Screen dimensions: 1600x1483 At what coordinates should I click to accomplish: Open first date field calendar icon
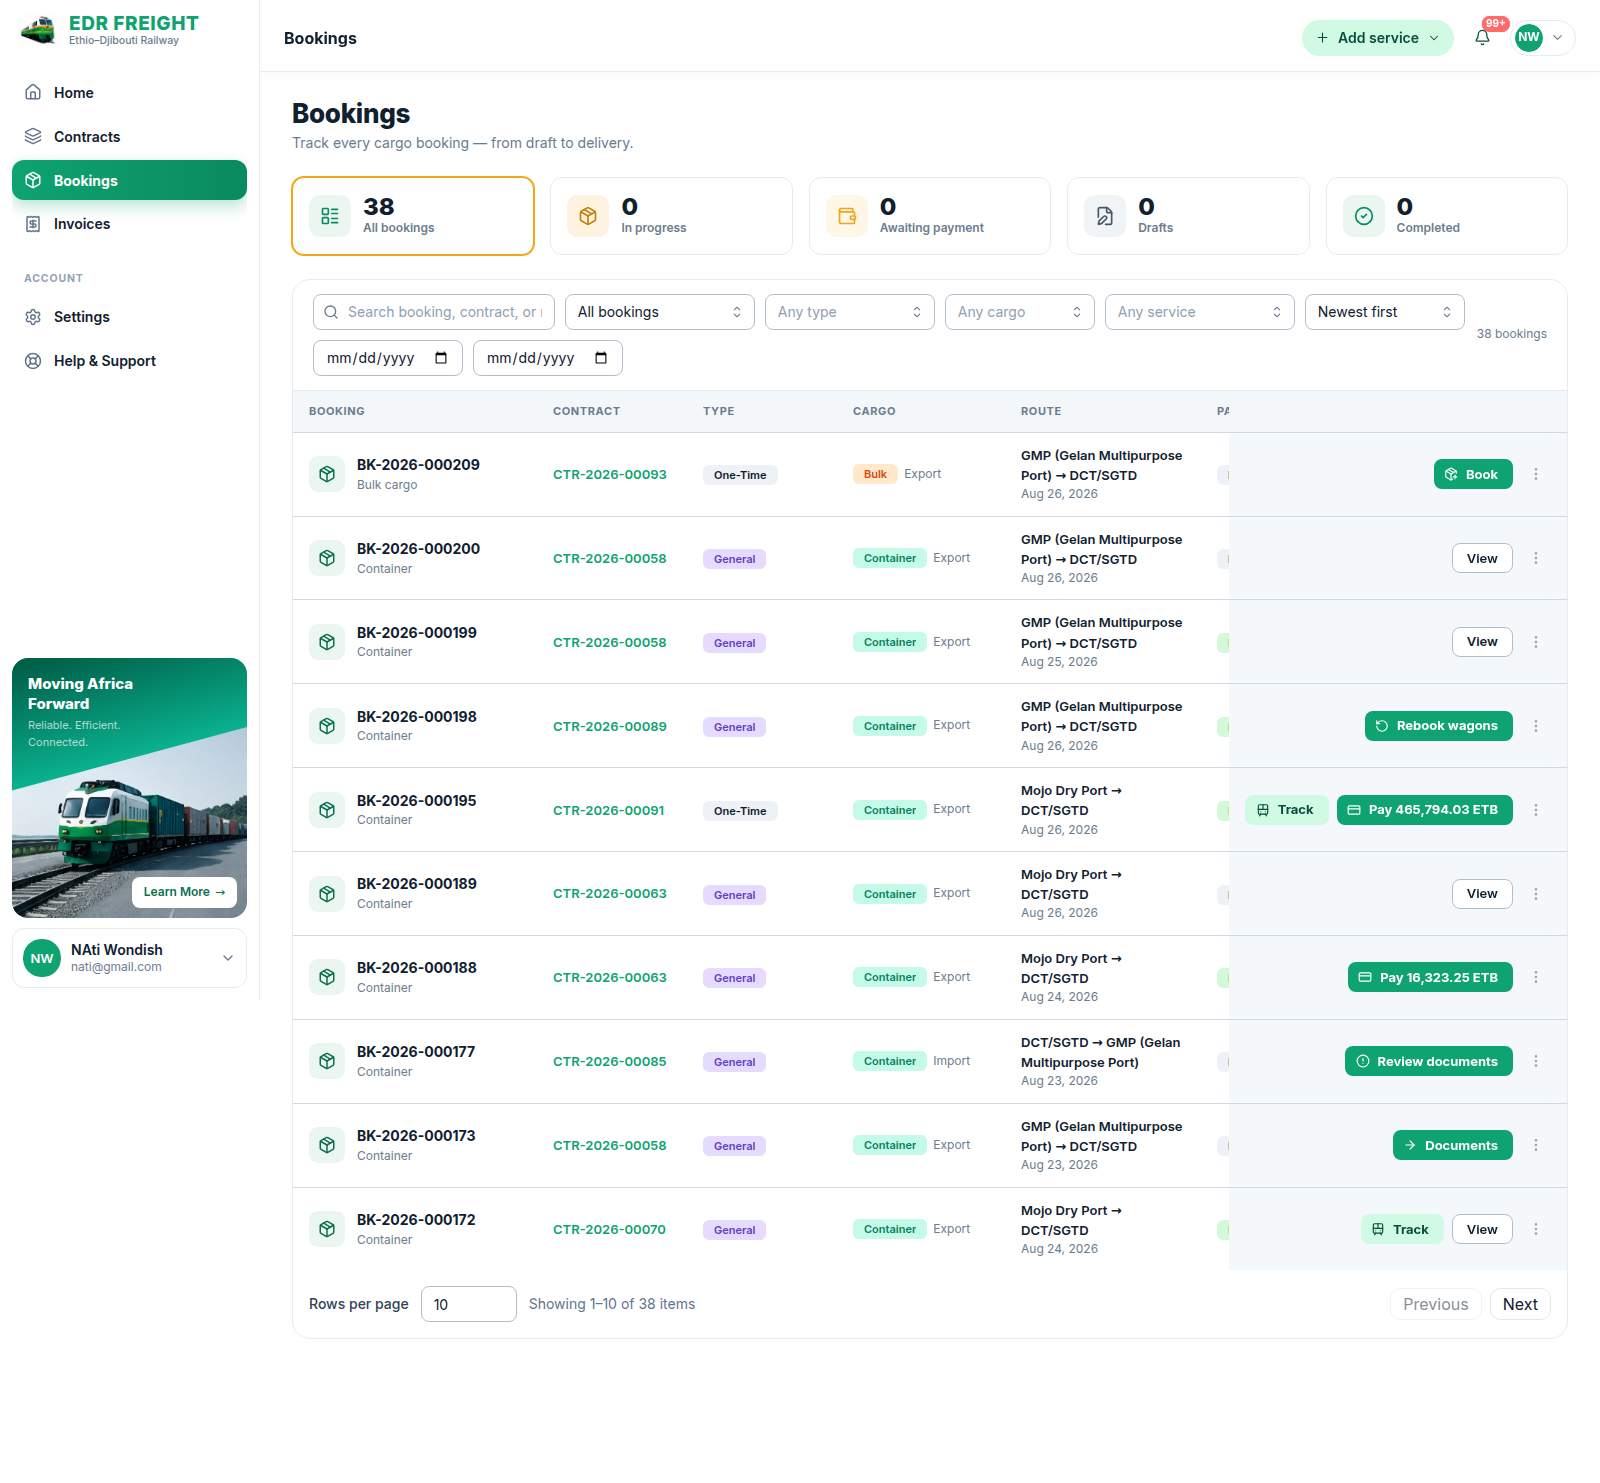pyautogui.click(x=441, y=358)
